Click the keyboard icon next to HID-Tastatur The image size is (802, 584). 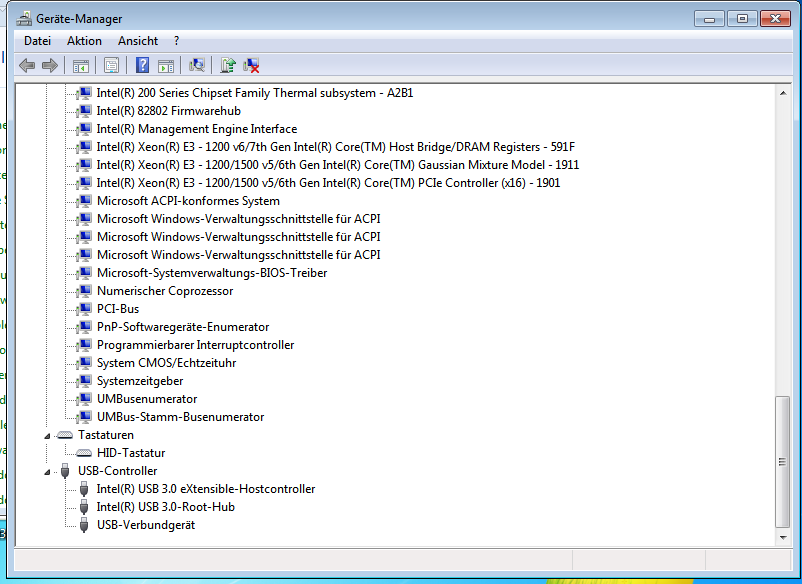click(84, 453)
